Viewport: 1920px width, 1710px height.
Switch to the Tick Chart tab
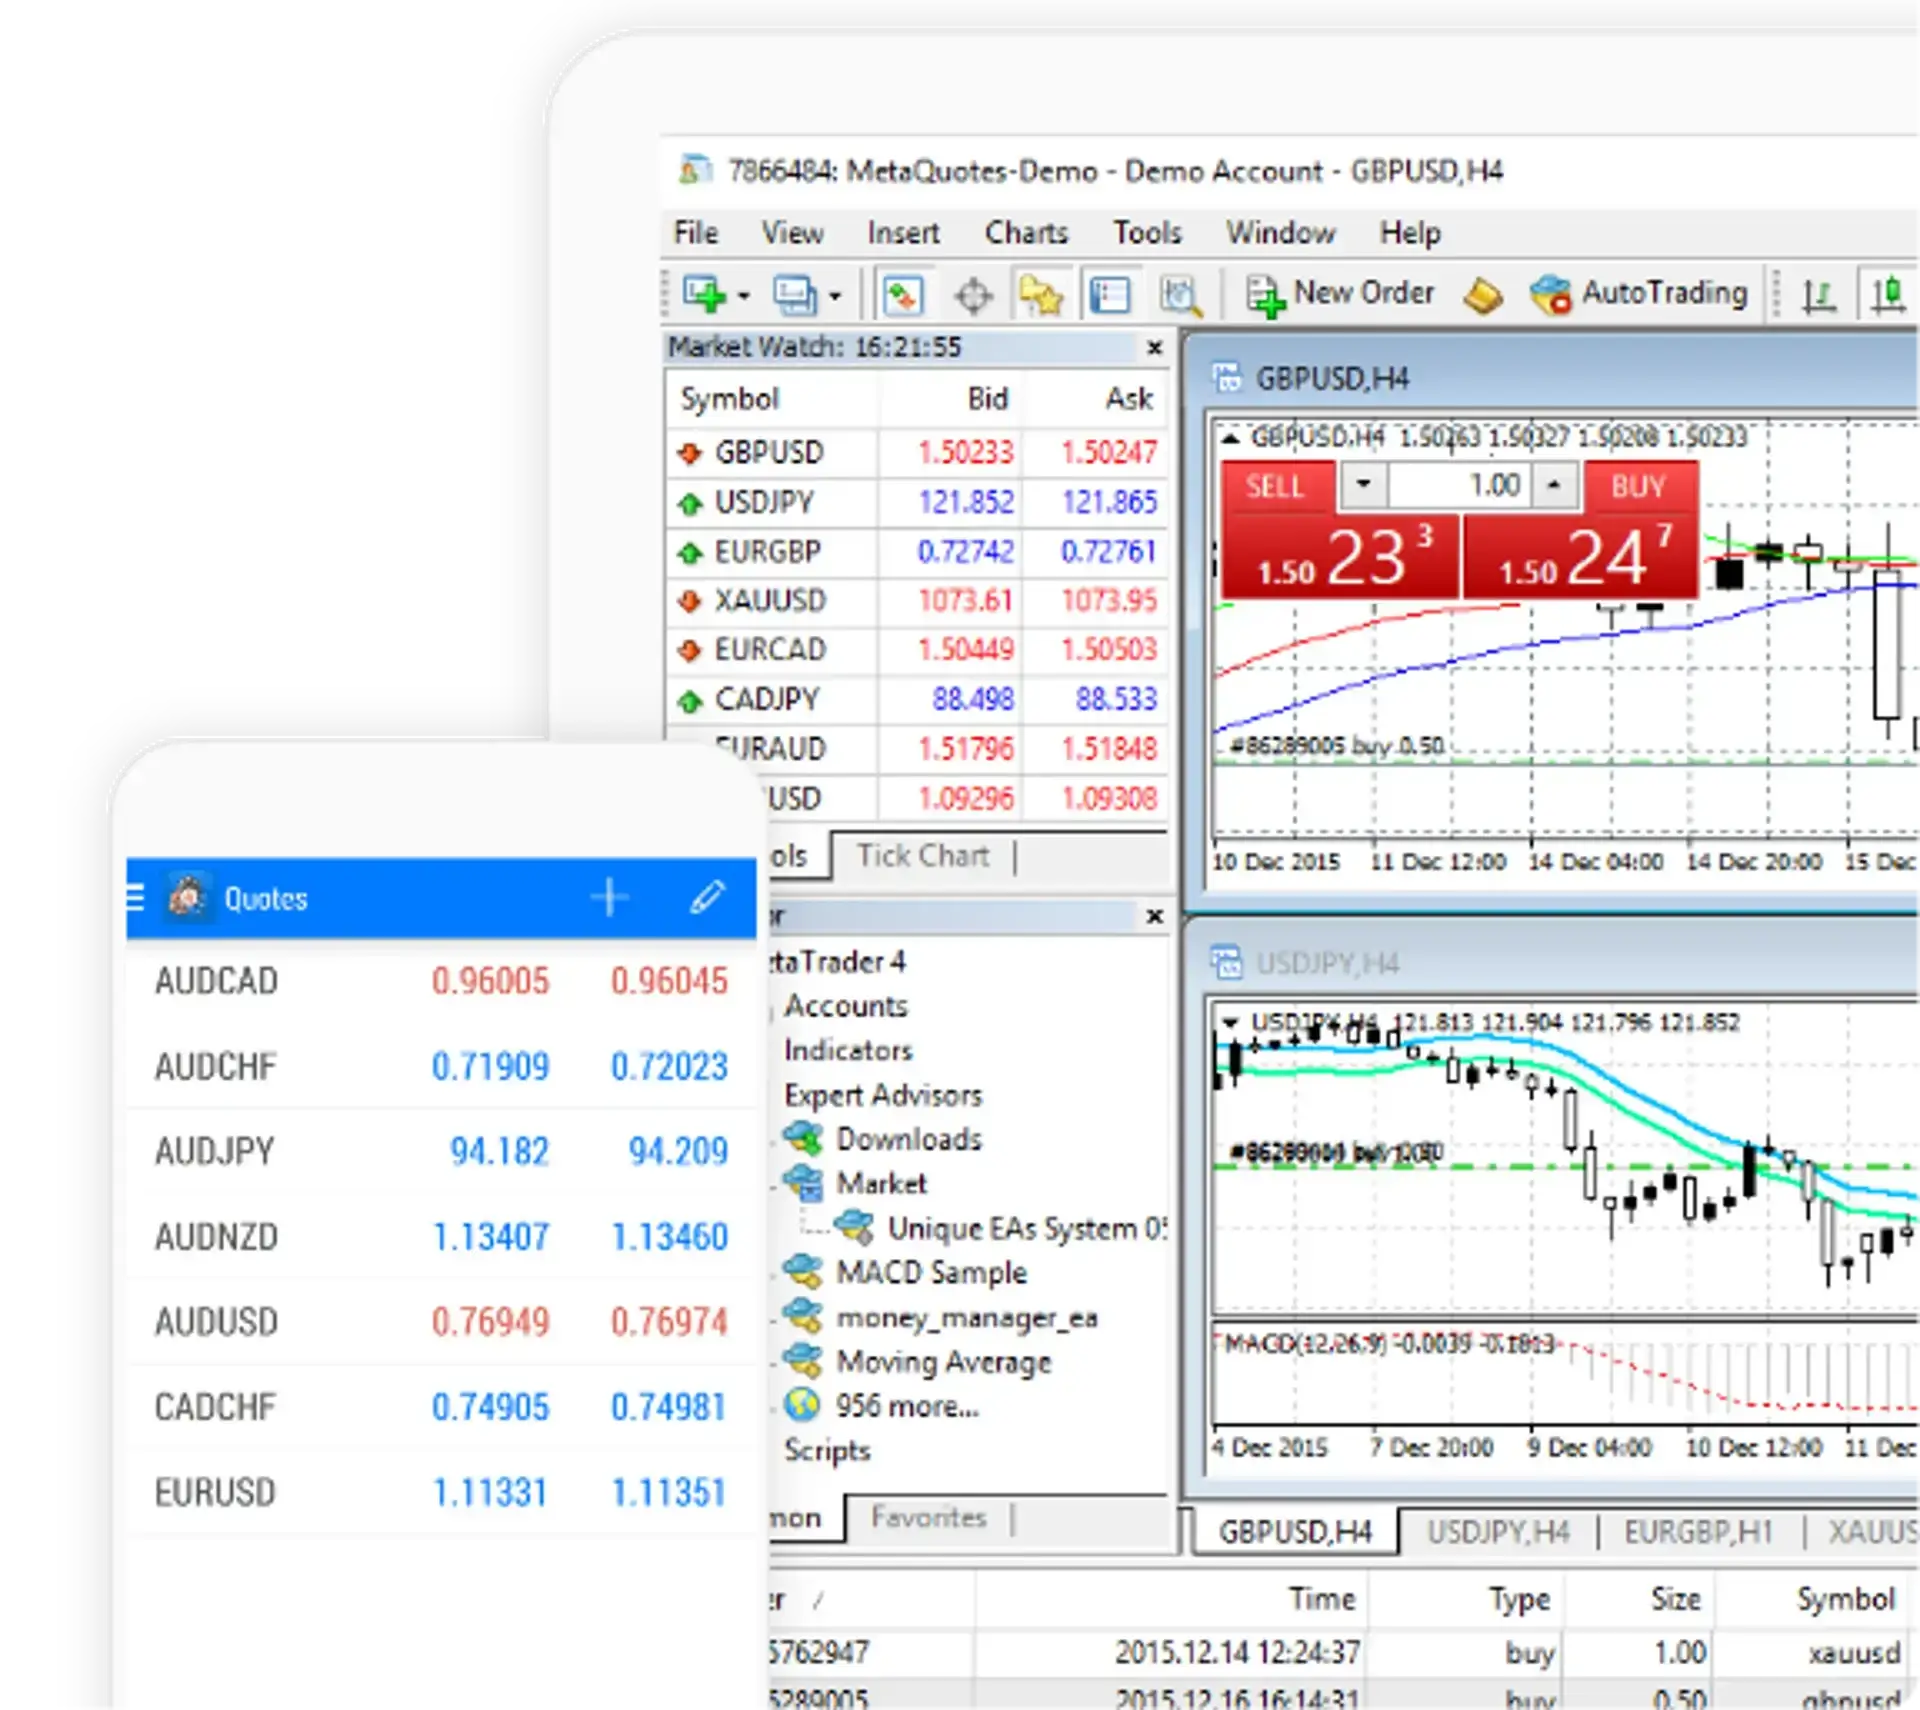click(x=923, y=856)
